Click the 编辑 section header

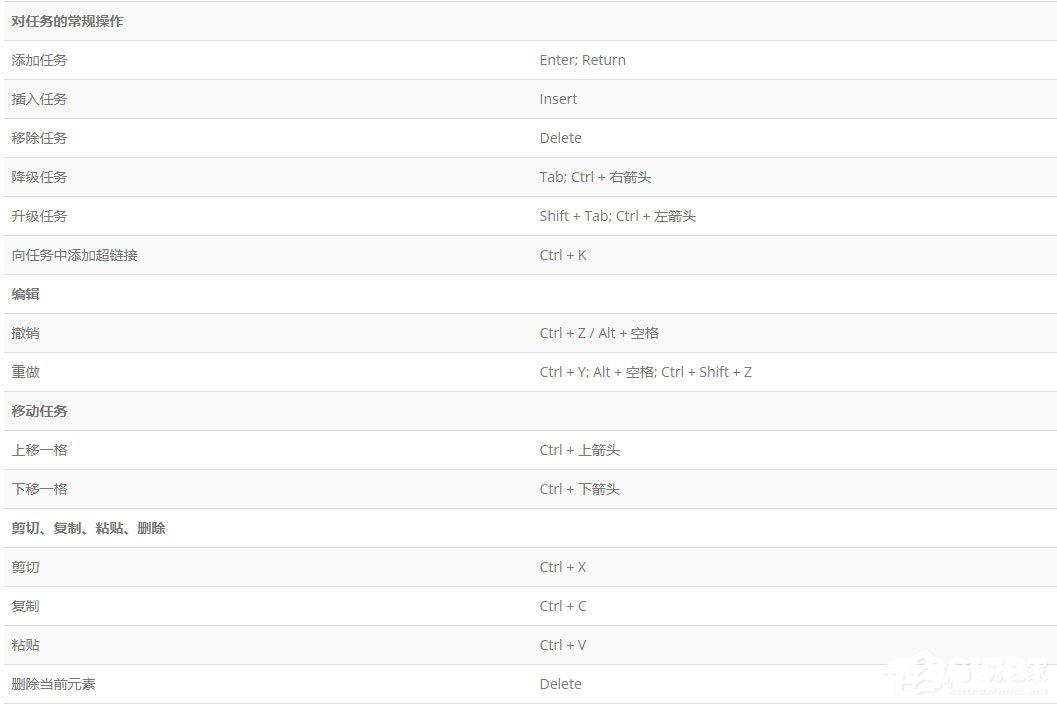(x=26, y=294)
